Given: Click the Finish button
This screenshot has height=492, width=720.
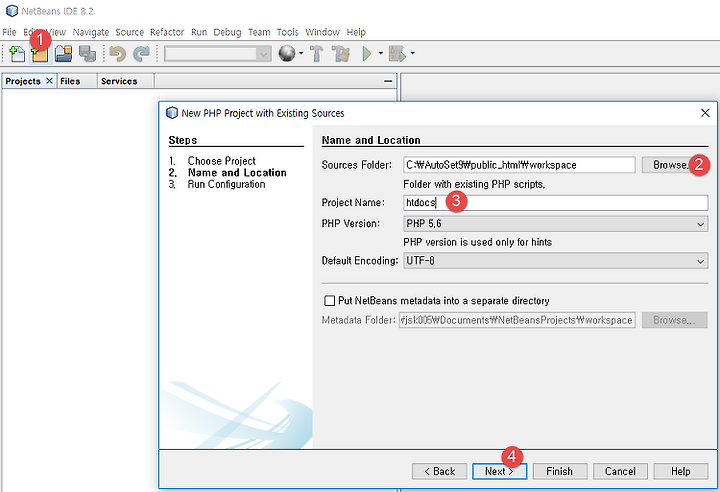Looking at the screenshot, I should click(x=560, y=471).
